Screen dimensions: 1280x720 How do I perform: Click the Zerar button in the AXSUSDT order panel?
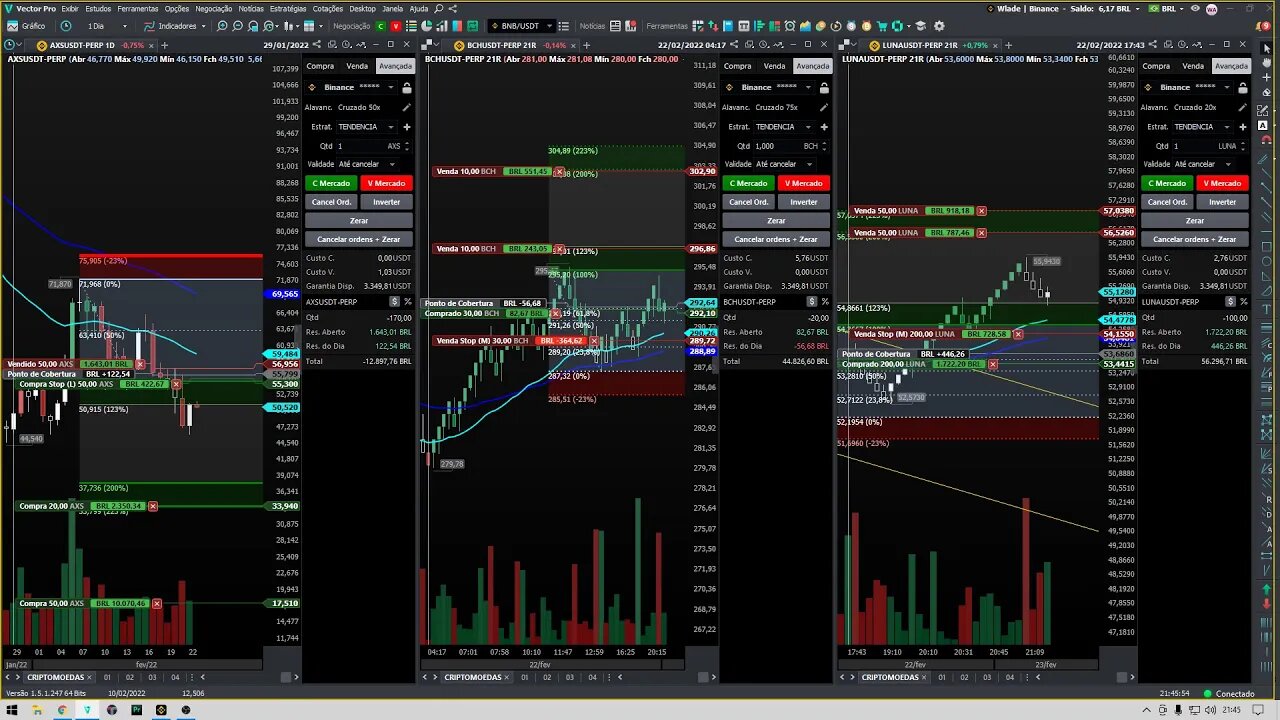coord(359,221)
